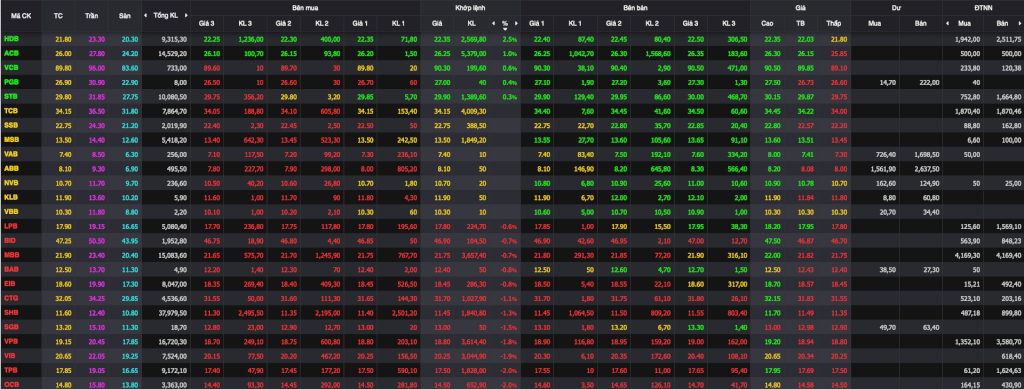The image size is (1024, 389).
Task: Click right arrow next to % column
Action: [x=517, y=23]
